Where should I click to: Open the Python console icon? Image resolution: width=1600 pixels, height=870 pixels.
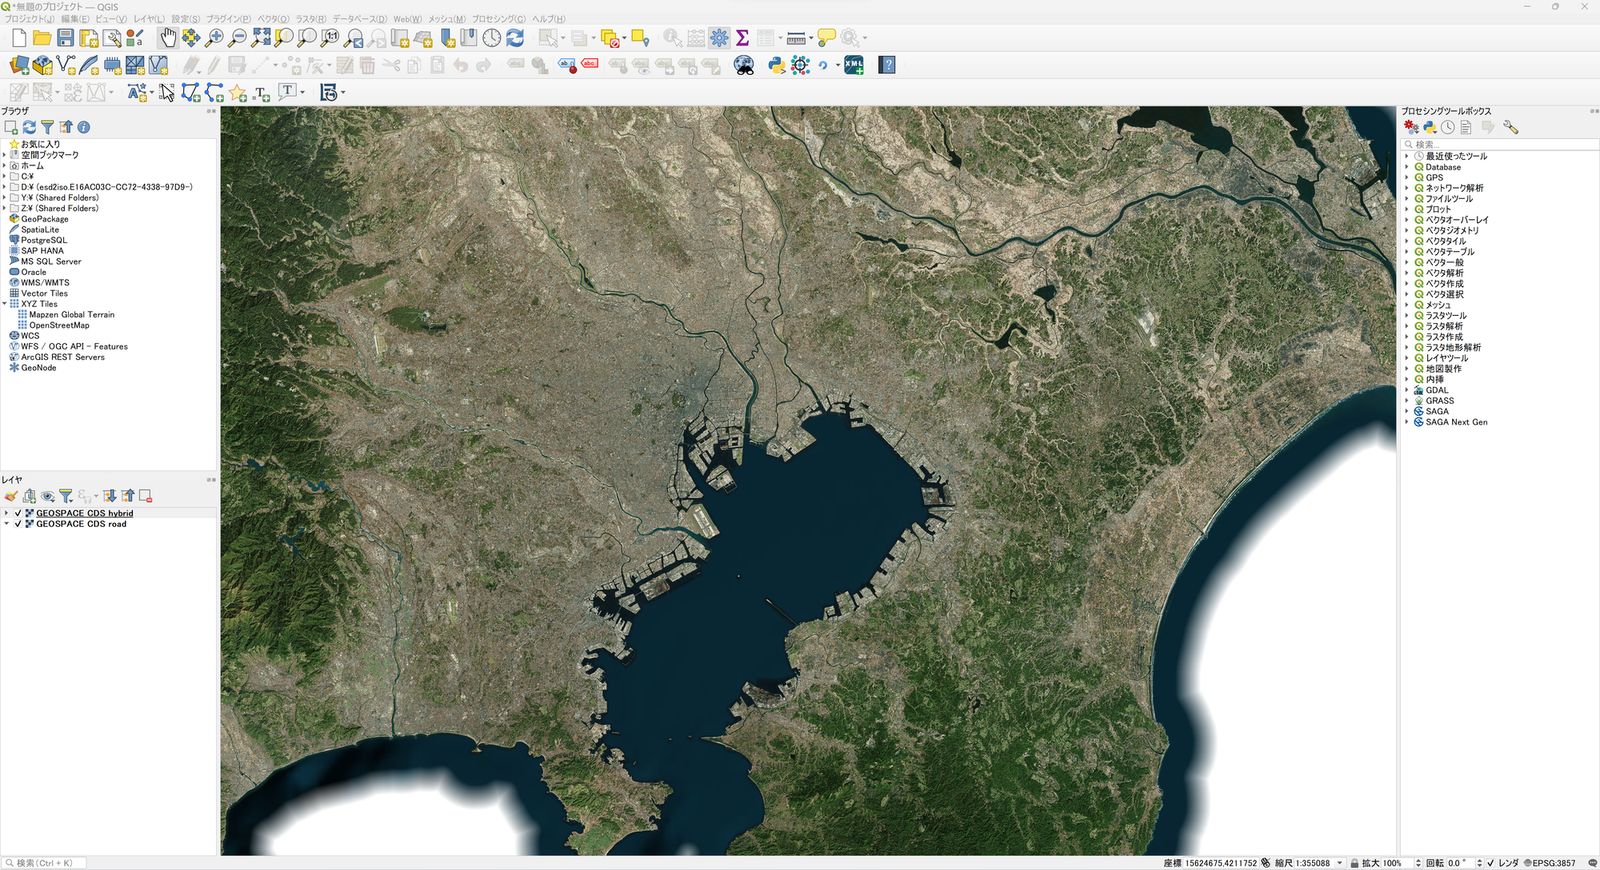776,65
